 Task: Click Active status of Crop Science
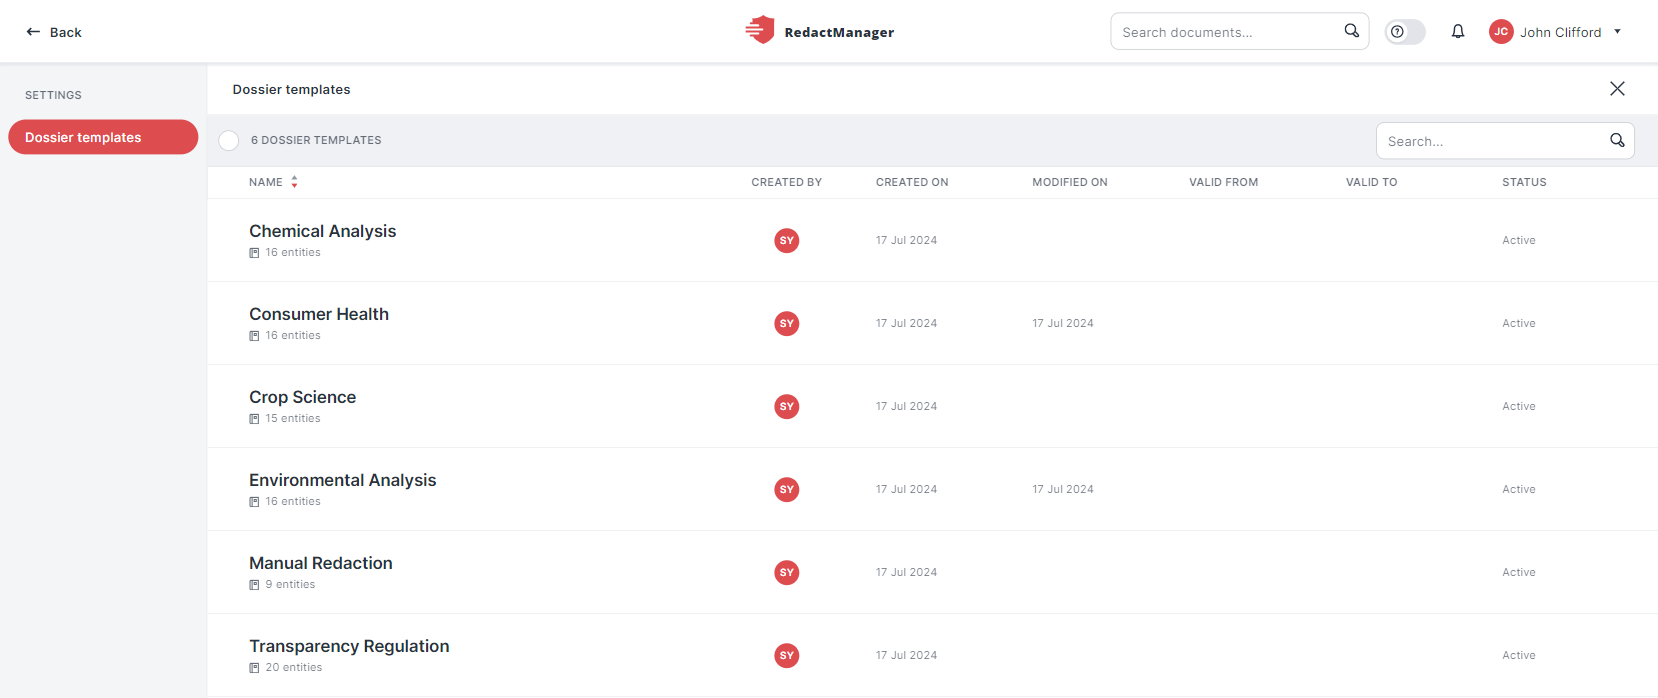1518,406
